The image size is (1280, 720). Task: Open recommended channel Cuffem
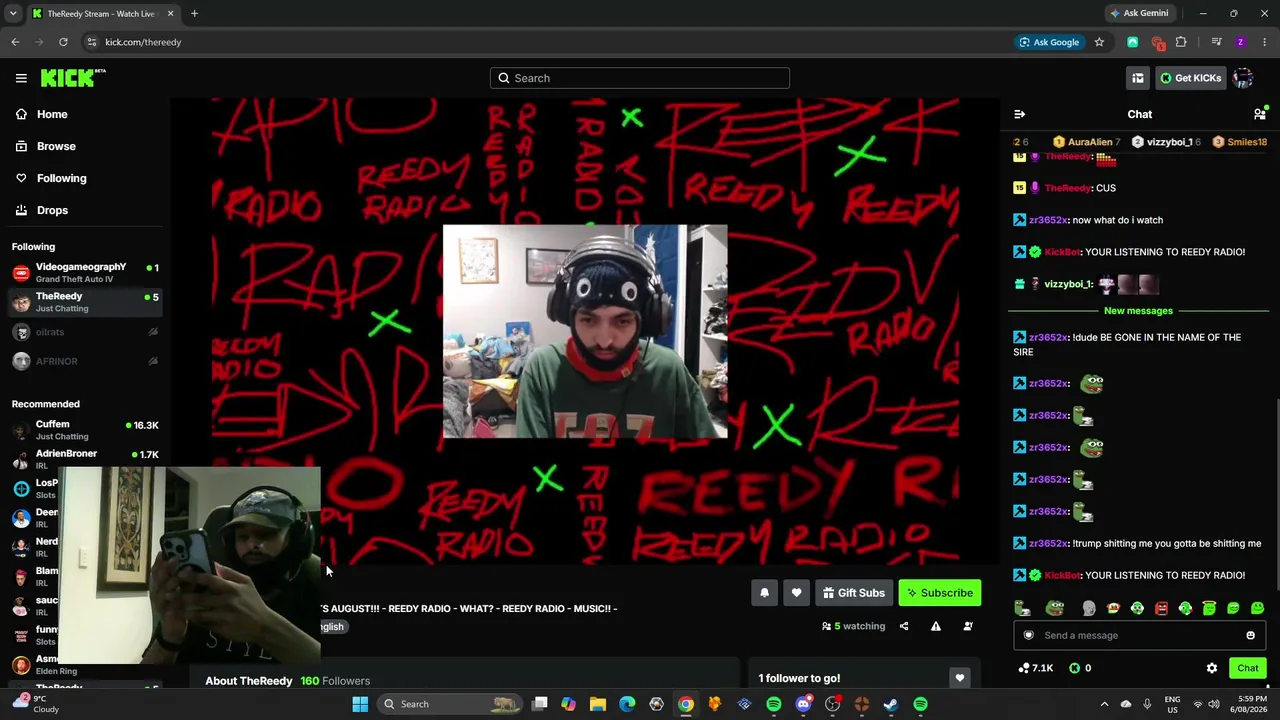(85, 430)
